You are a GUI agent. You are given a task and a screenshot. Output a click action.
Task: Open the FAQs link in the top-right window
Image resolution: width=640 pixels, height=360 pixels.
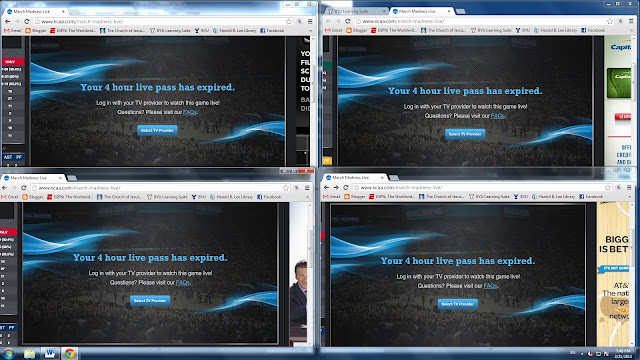(497, 116)
